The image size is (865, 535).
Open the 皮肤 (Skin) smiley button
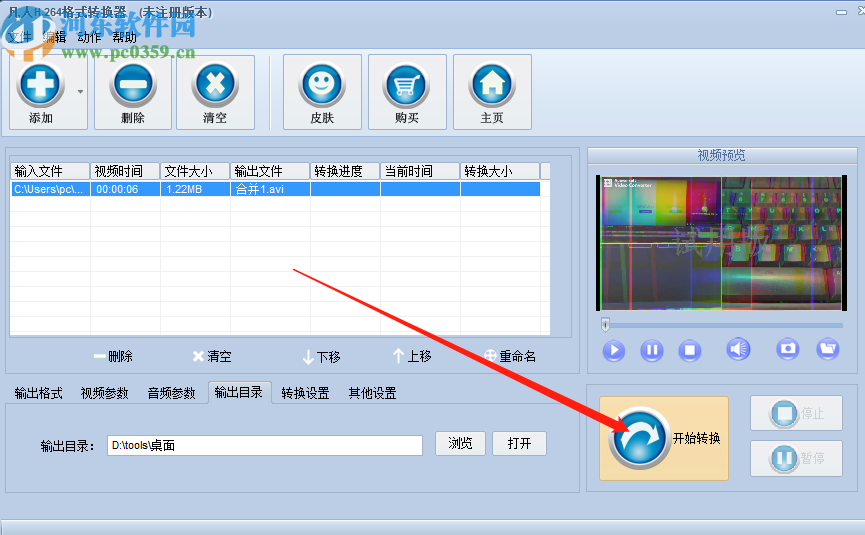pos(322,92)
